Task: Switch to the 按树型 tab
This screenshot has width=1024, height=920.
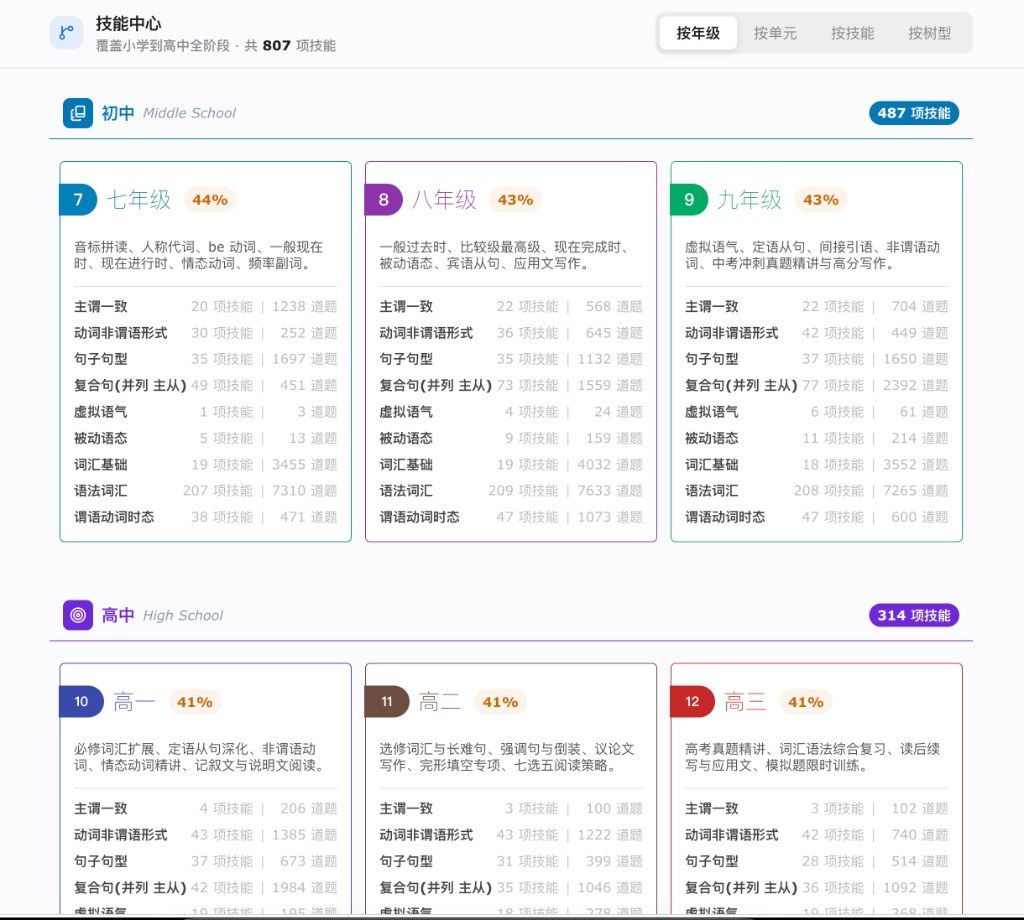Action: click(929, 33)
